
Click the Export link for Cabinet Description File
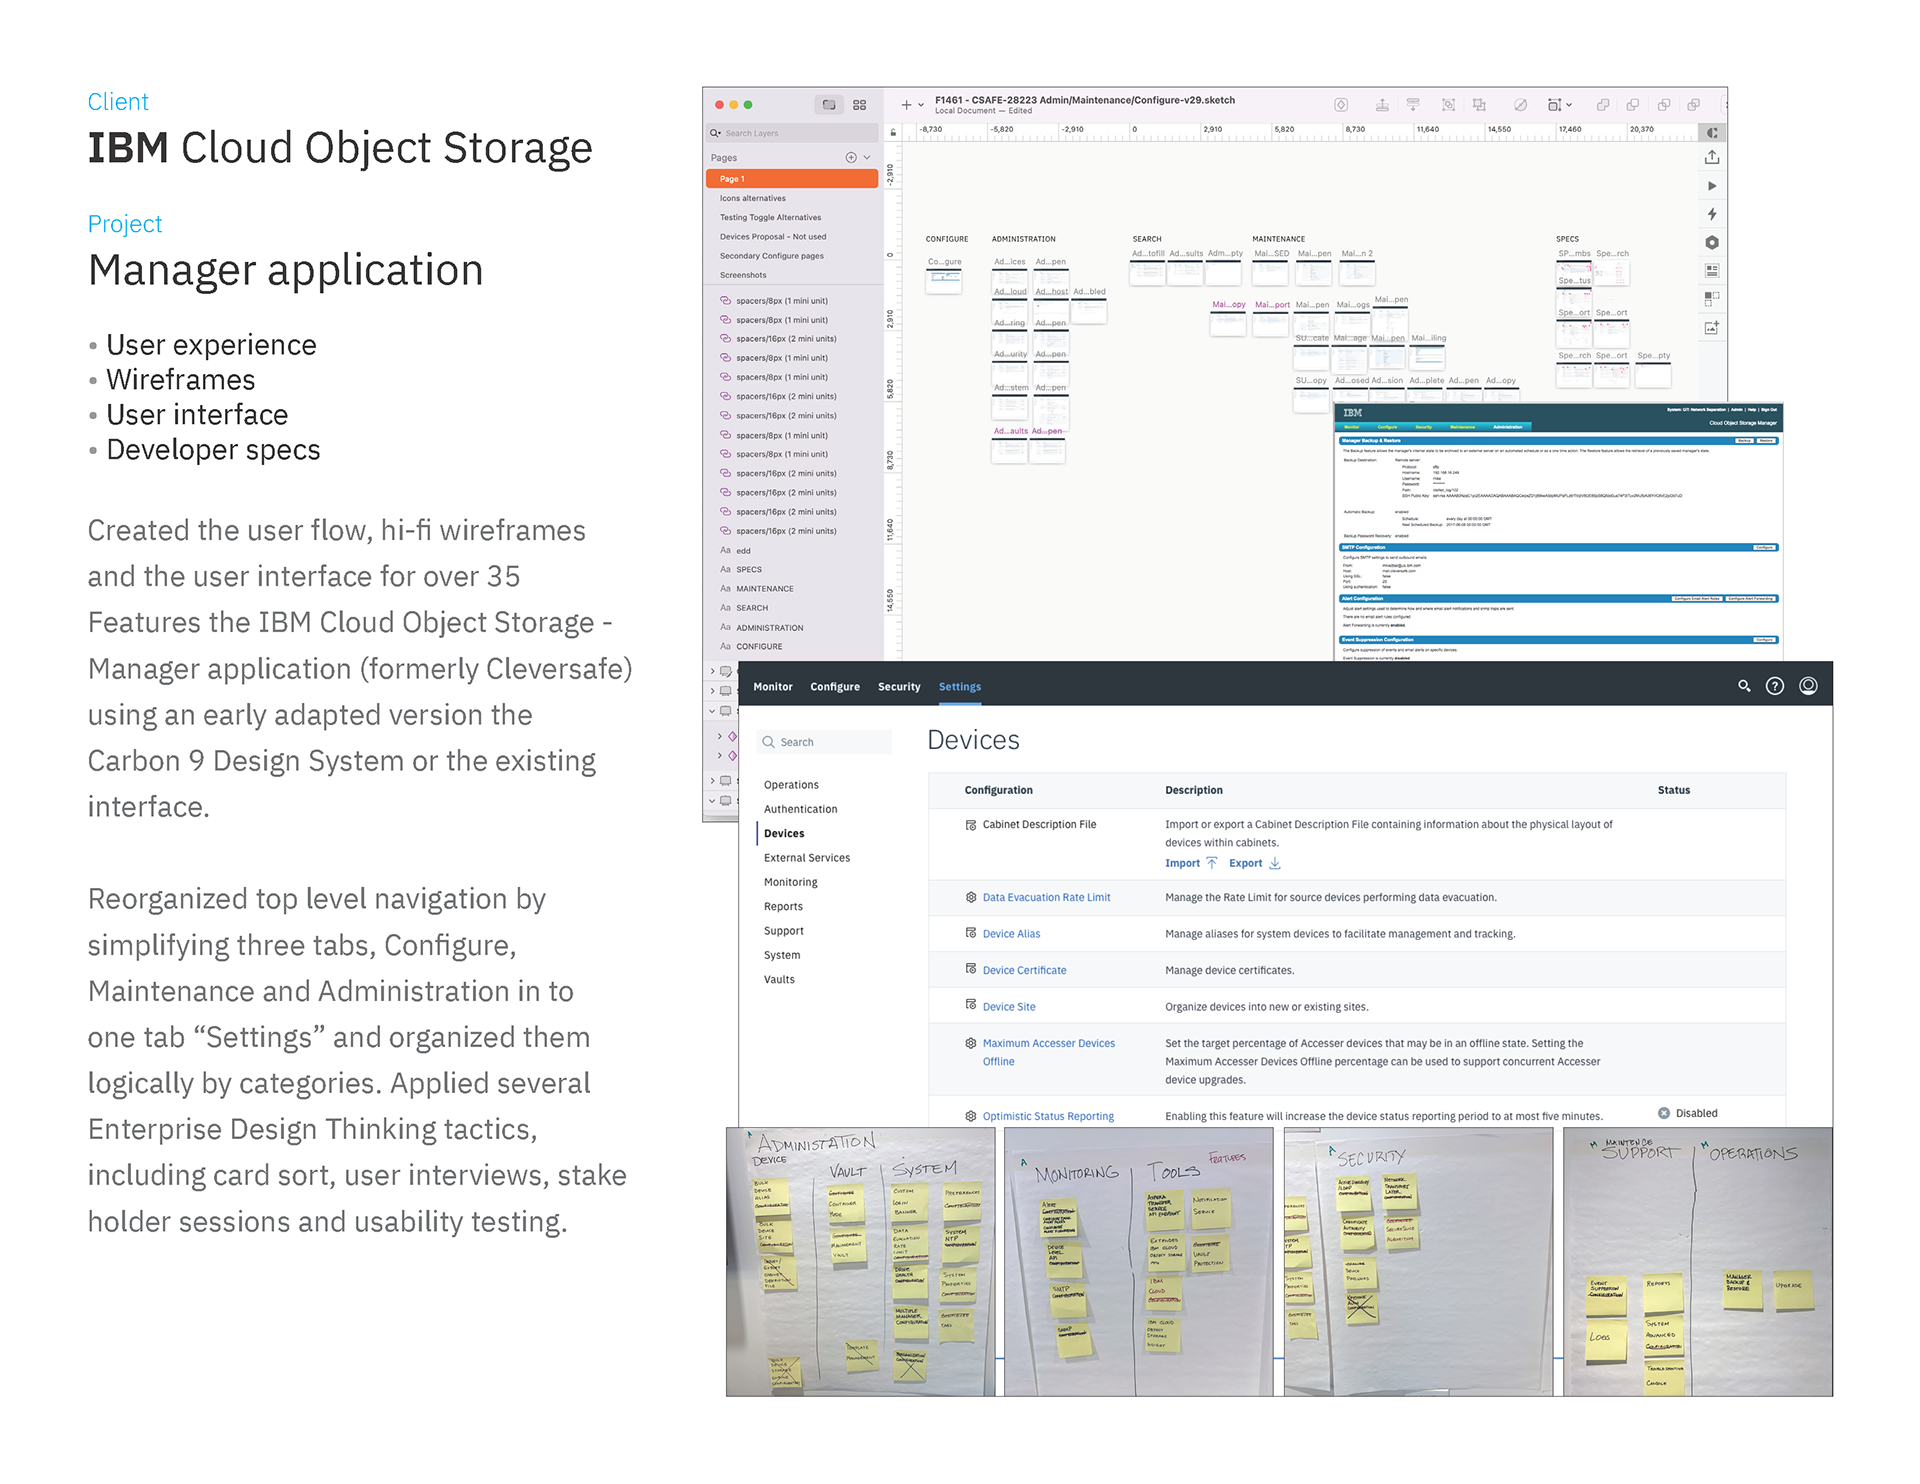1255,863
